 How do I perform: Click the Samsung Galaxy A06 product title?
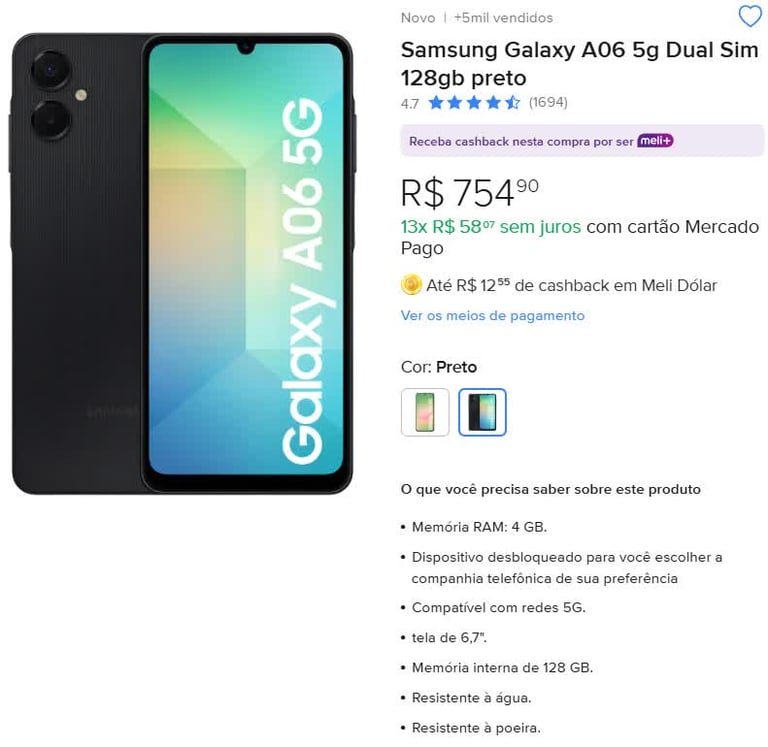pos(579,64)
